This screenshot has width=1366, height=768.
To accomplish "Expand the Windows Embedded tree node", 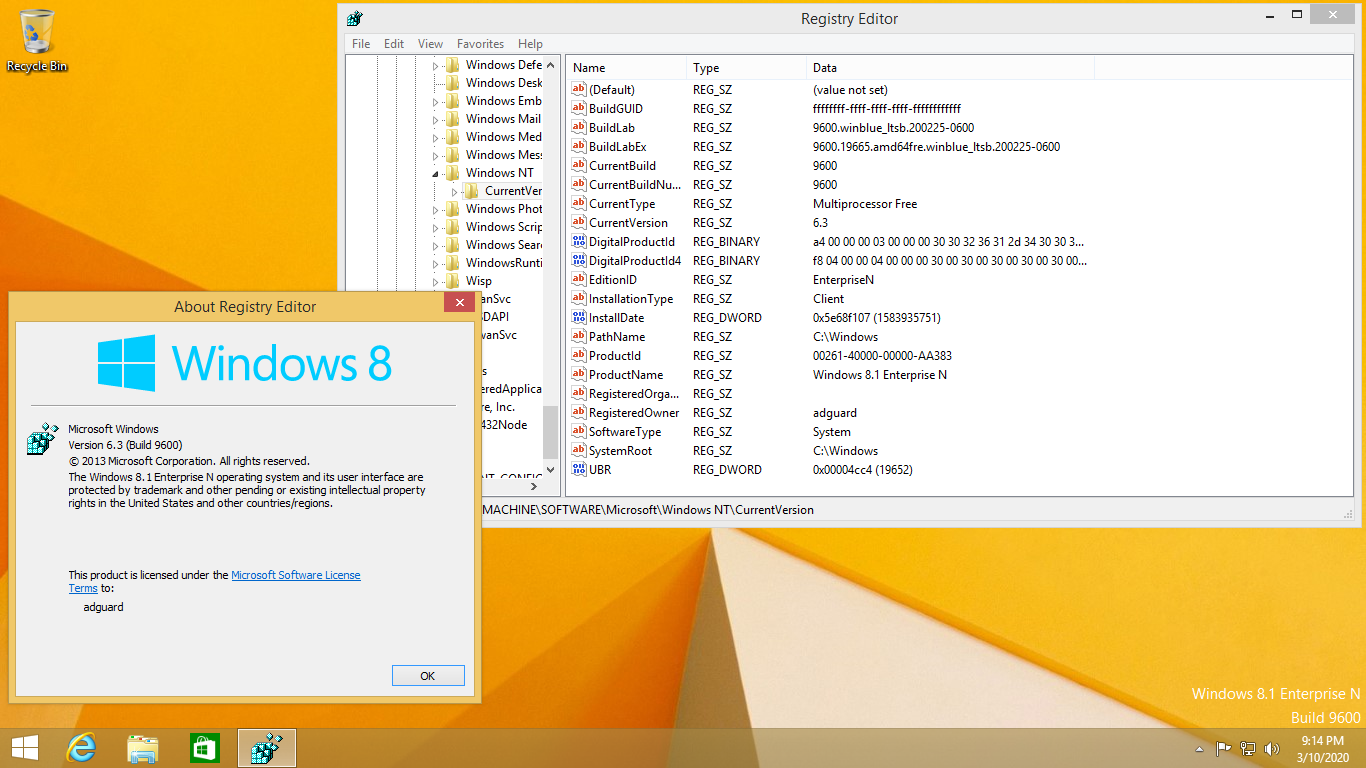I will pyautogui.click(x=435, y=101).
